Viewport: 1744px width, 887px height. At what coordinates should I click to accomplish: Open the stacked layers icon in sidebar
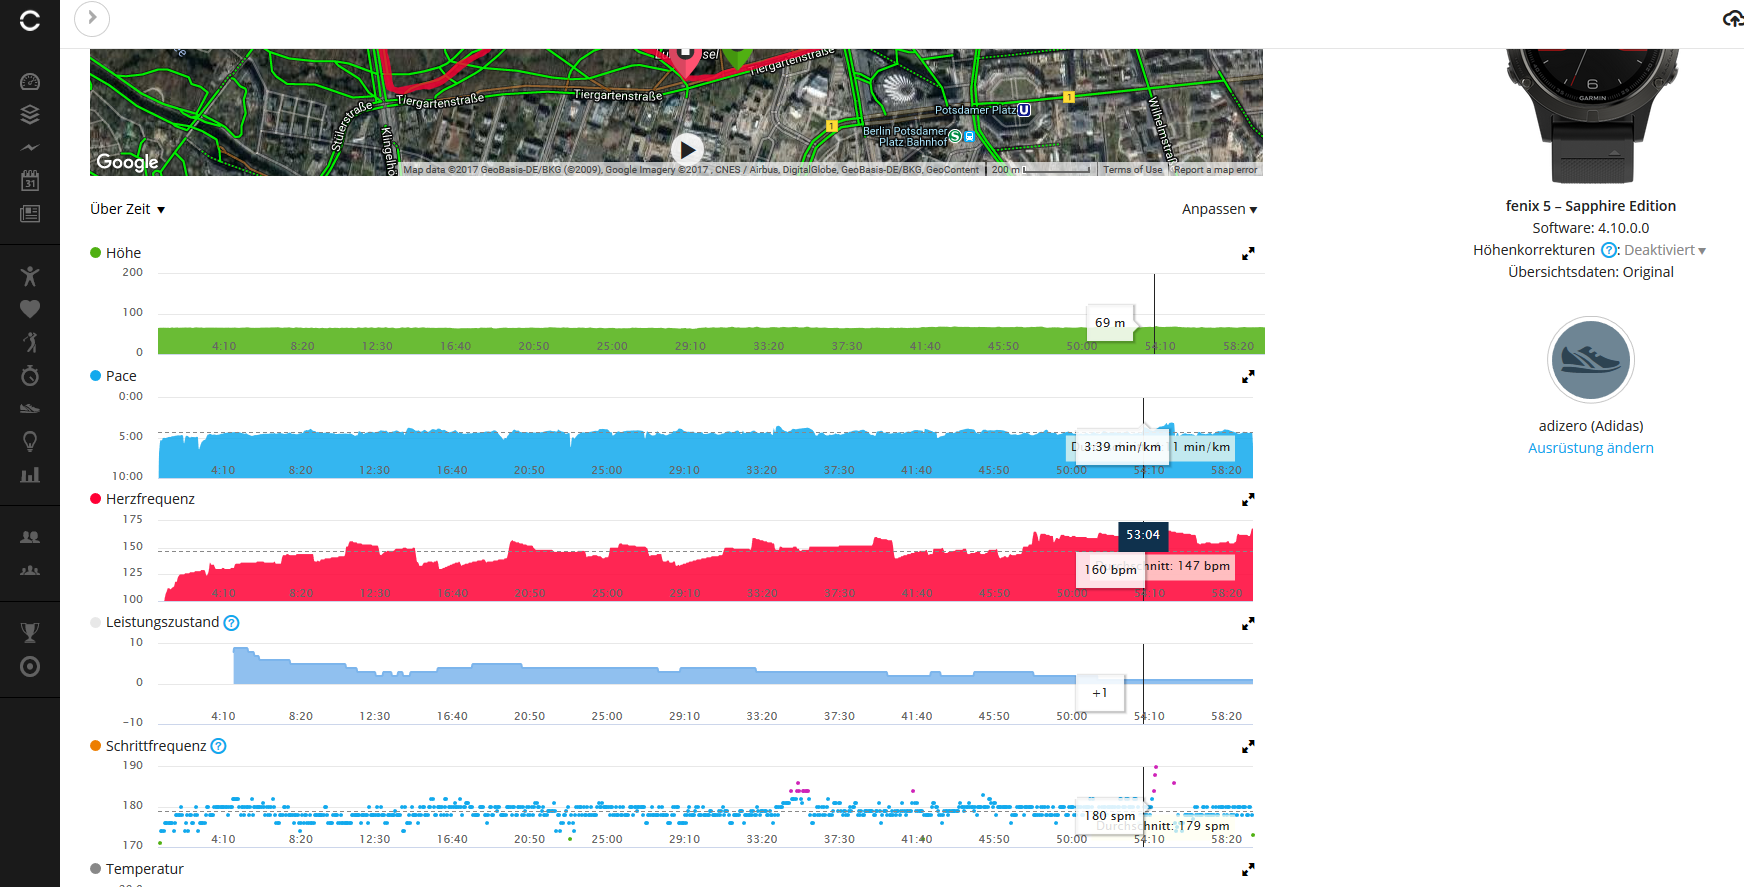(x=30, y=114)
